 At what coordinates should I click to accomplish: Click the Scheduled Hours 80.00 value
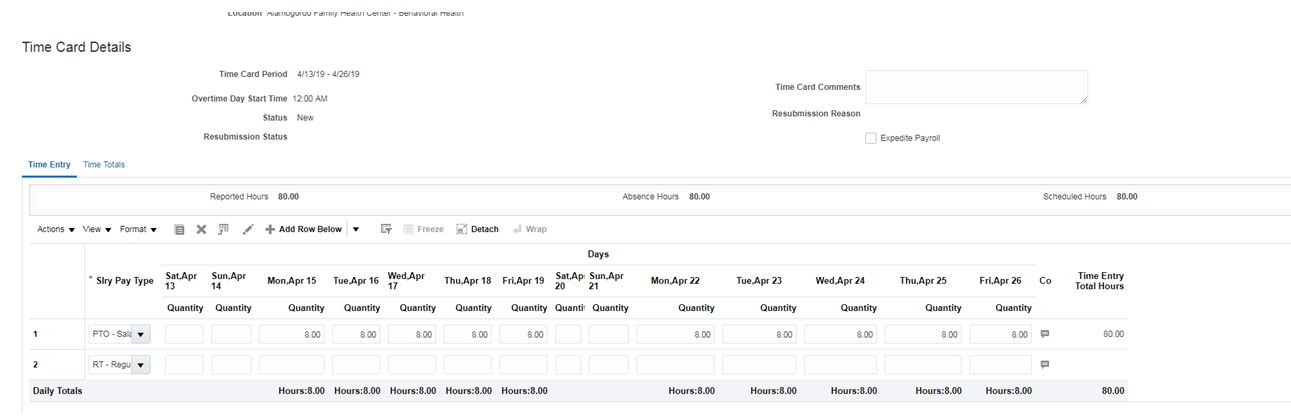1127,196
